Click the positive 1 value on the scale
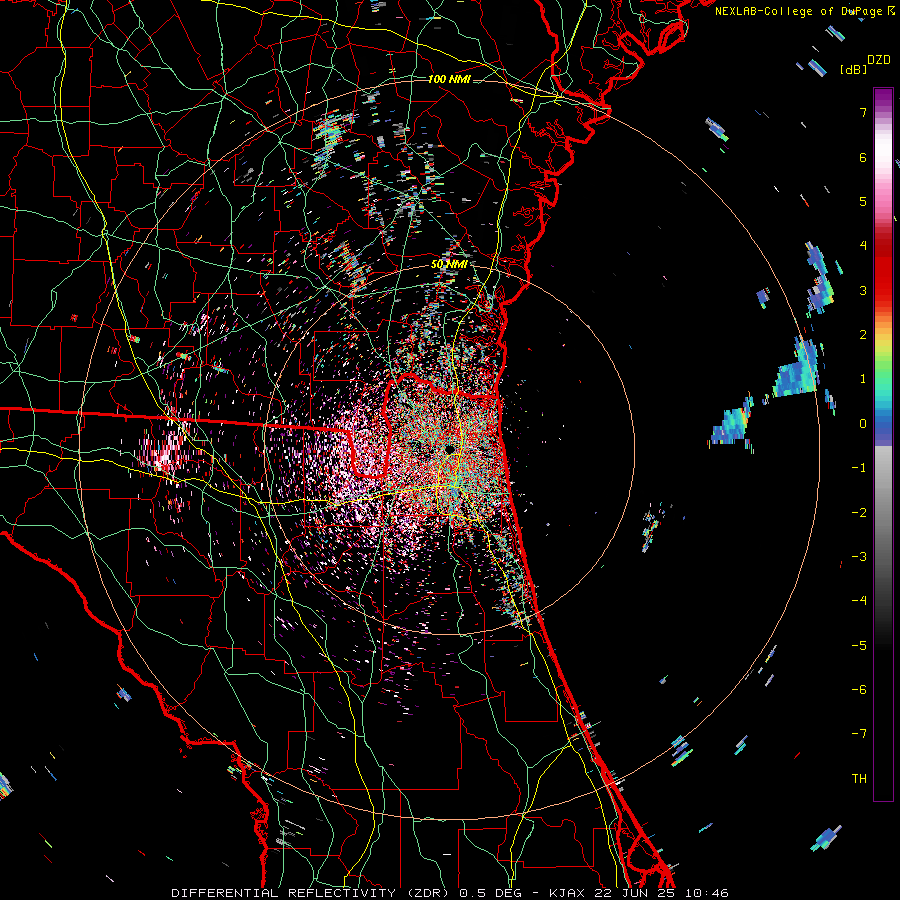 pos(863,379)
